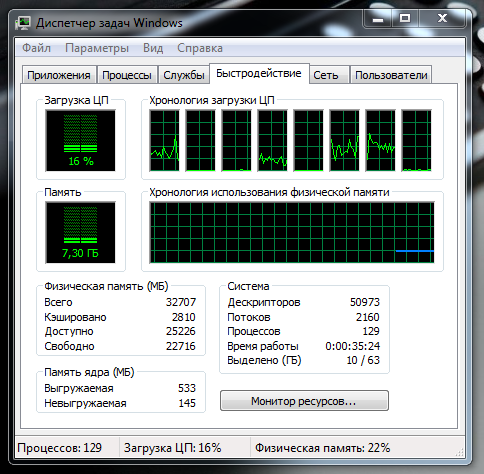This screenshot has width=484, height=474.
Task: Close the Task Manager window
Action: click(442, 19)
